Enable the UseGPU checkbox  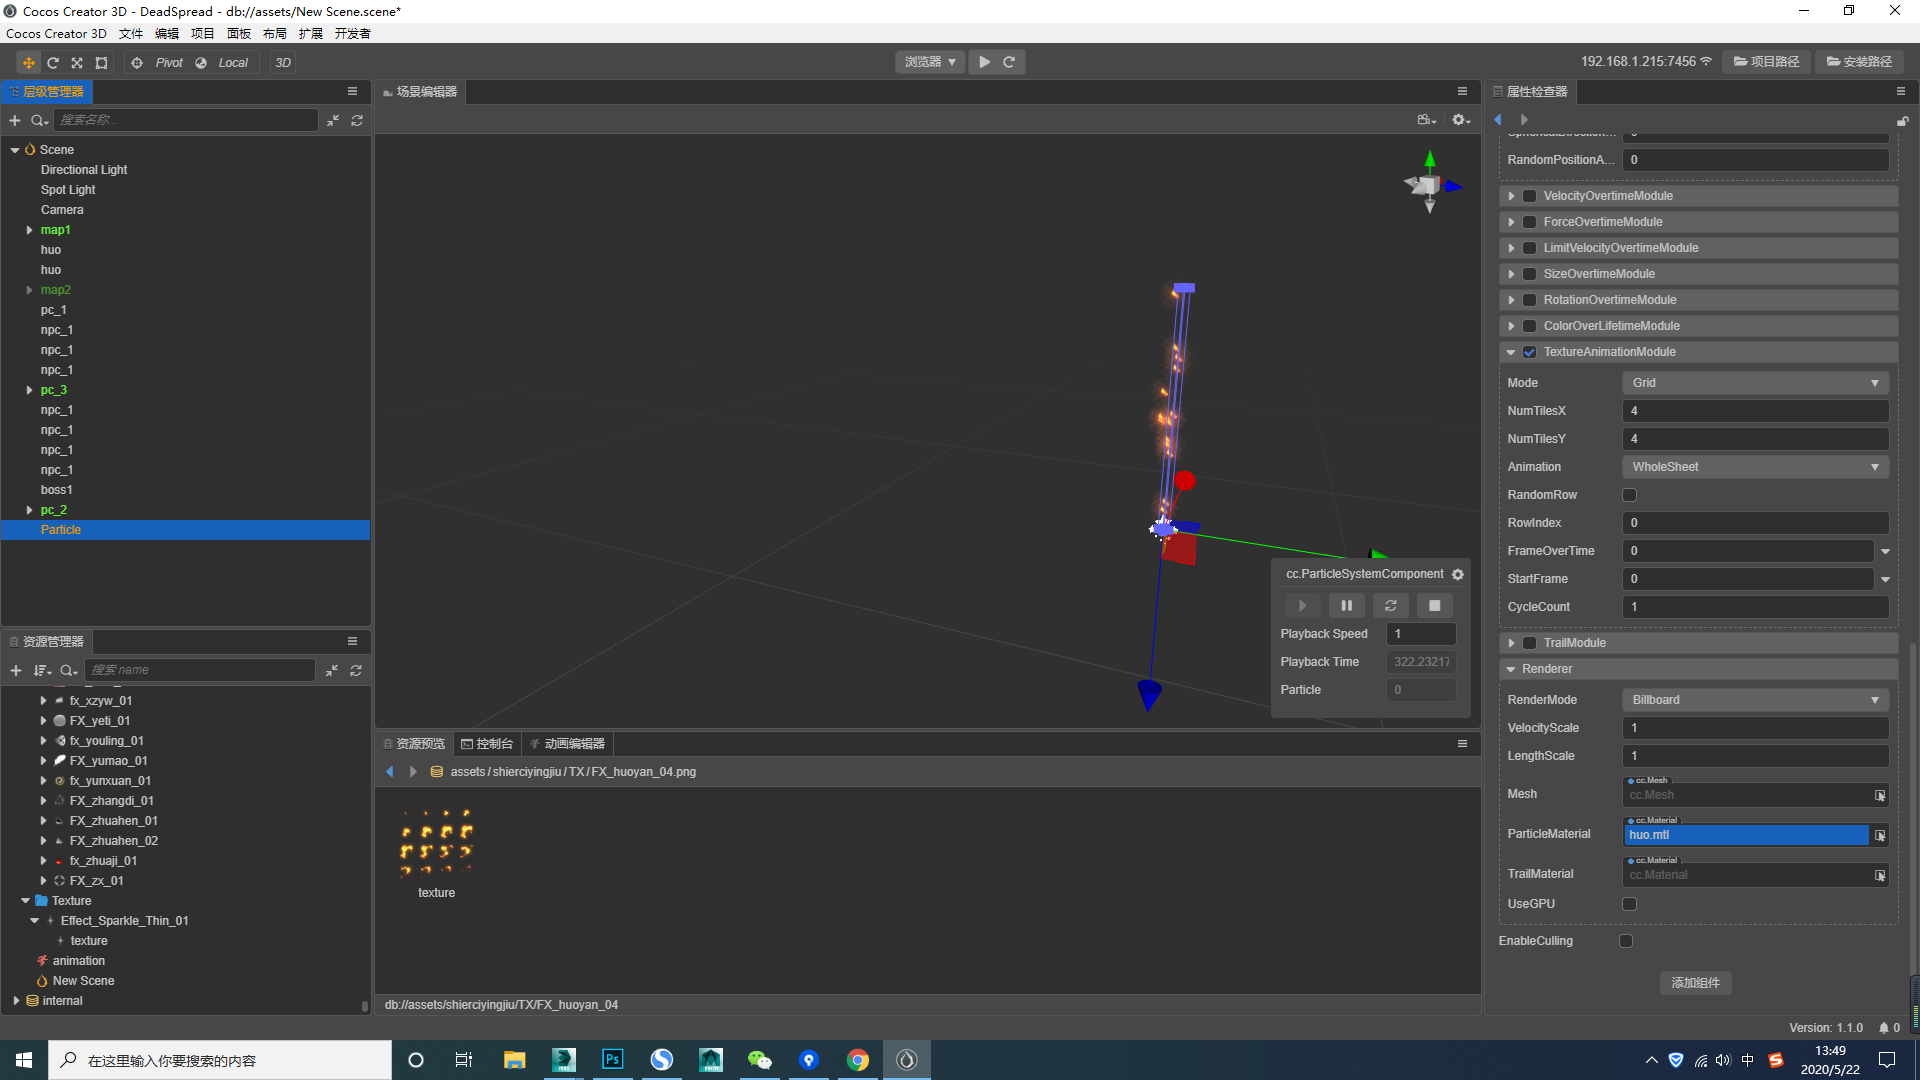pos(1629,904)
